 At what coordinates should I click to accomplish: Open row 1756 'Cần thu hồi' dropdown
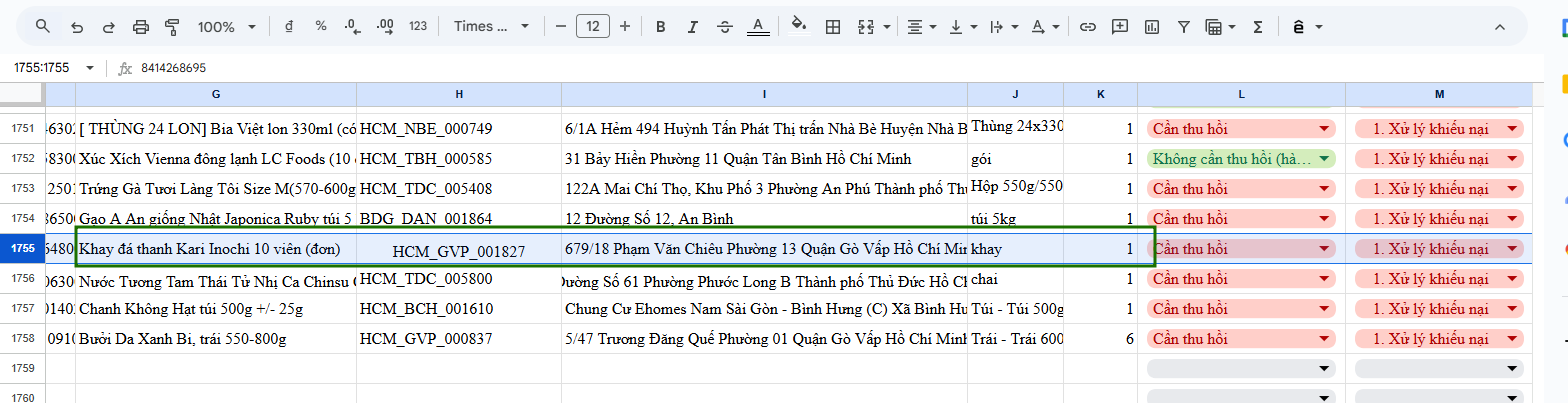[1325, 279]
